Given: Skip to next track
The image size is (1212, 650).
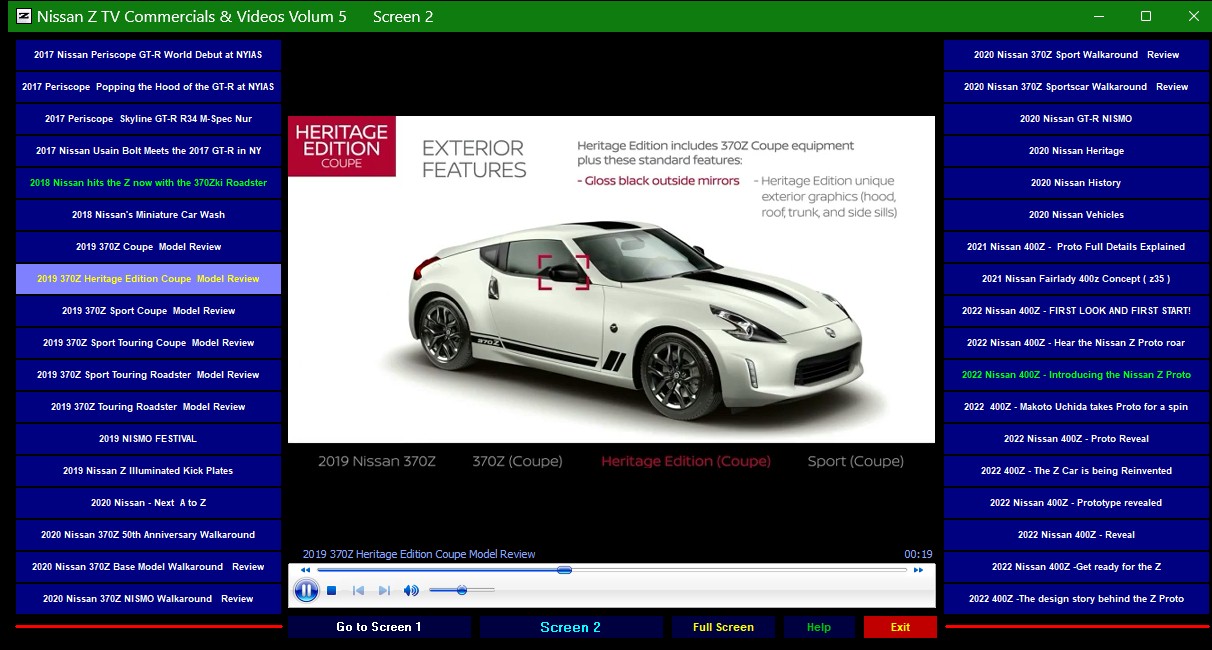Looking at the screenshot, I should click(x=384, y=591).
